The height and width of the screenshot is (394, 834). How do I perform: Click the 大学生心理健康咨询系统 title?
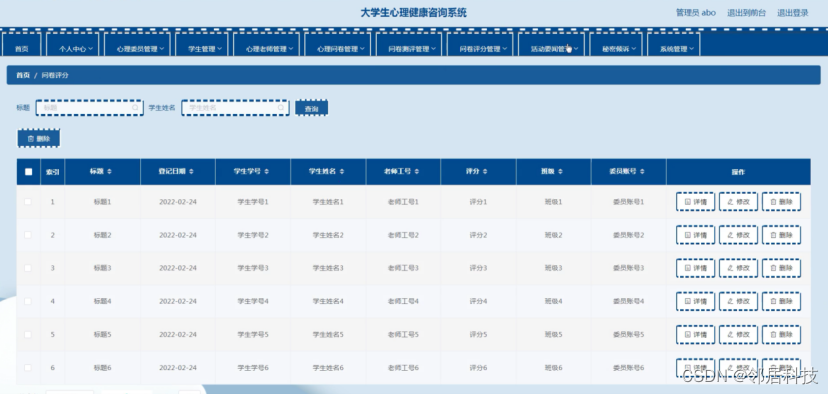pos(413,13)
